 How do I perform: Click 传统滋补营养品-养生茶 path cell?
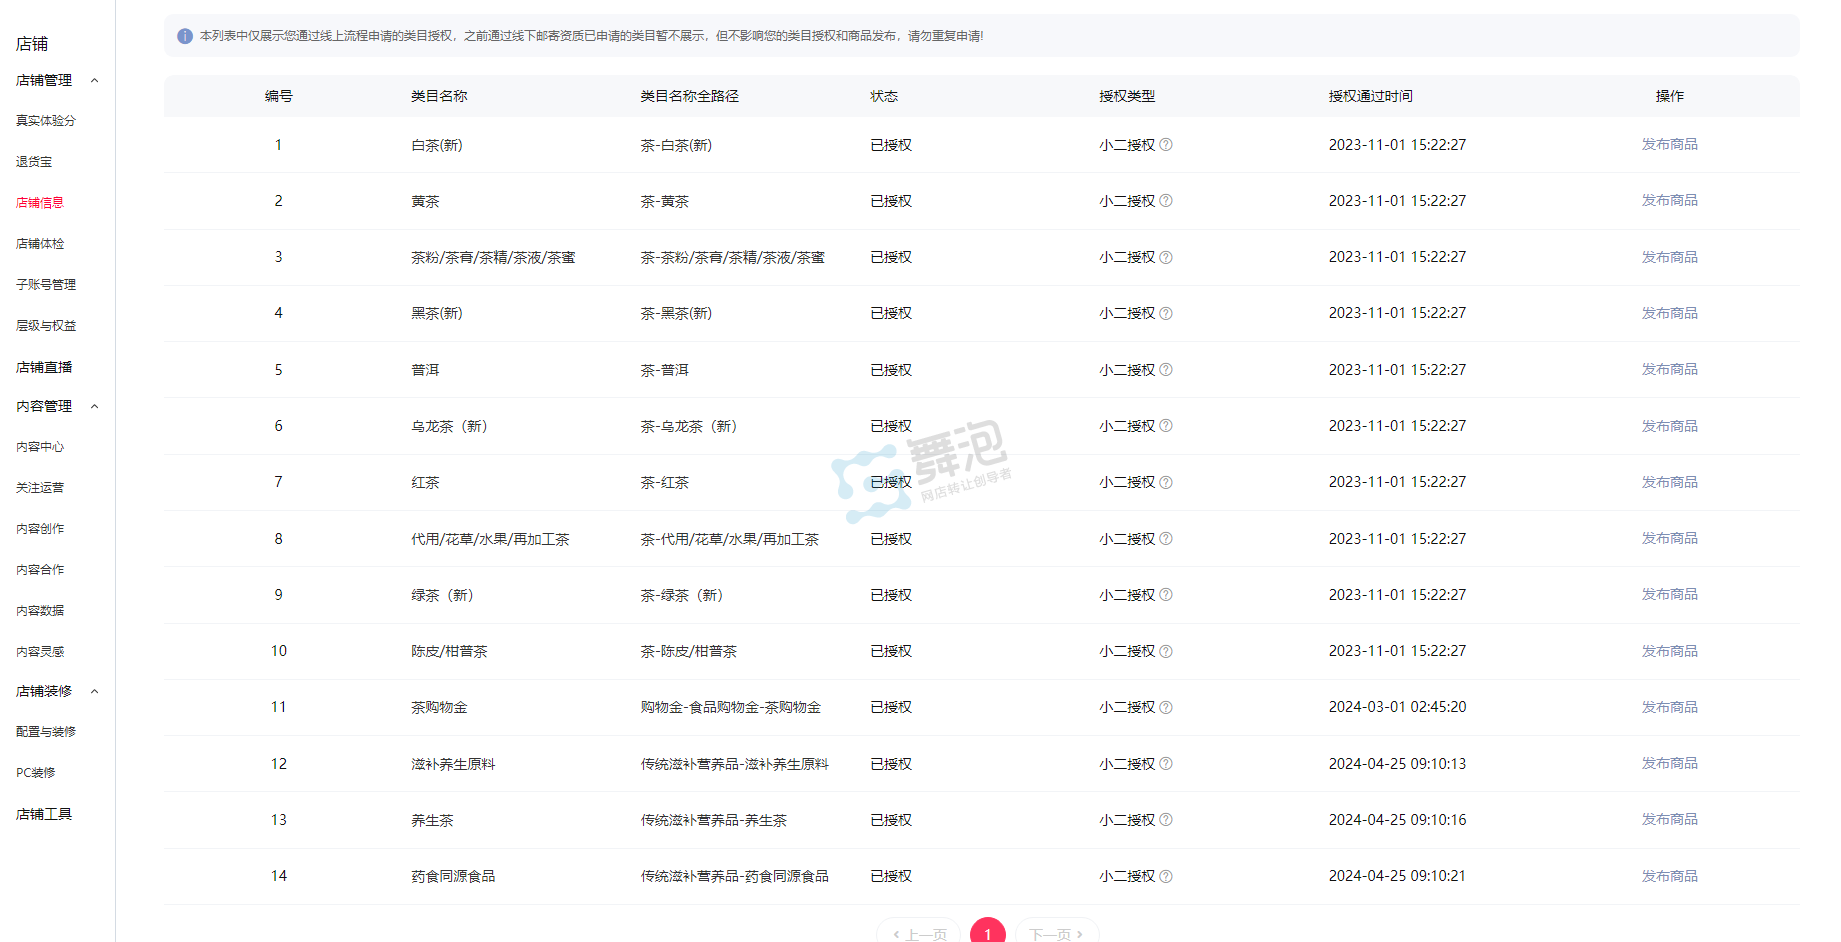point(714,820)
